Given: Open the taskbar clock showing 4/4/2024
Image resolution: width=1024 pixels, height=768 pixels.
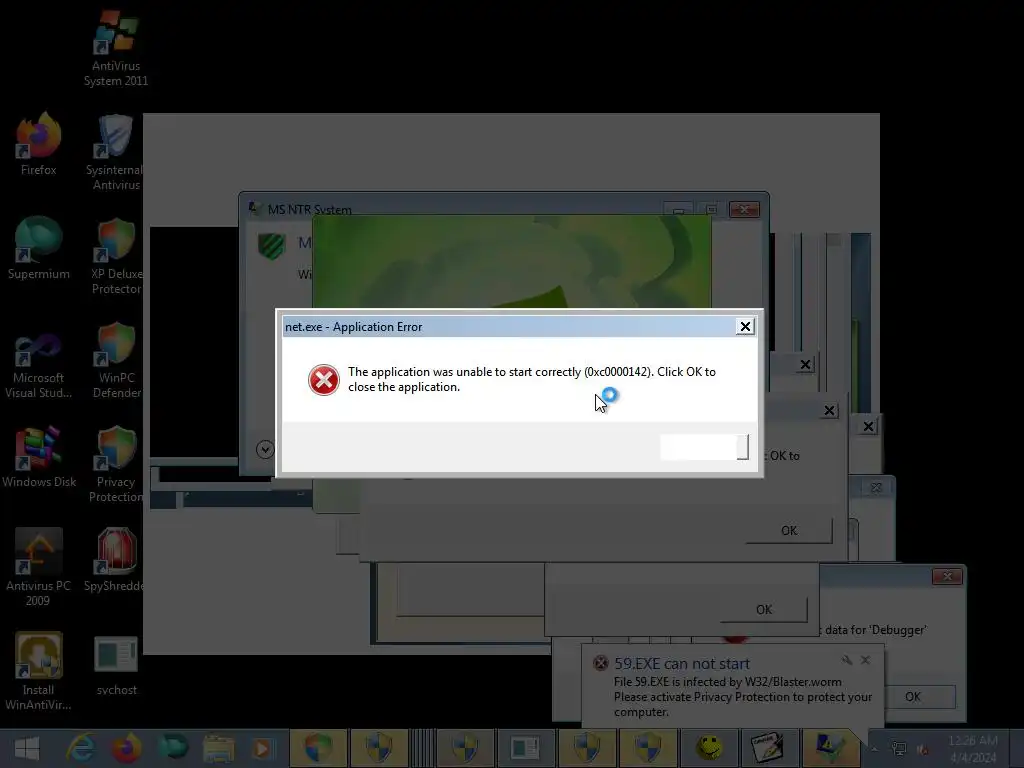Looking at the screenshot, I should (x=973, y=749).
